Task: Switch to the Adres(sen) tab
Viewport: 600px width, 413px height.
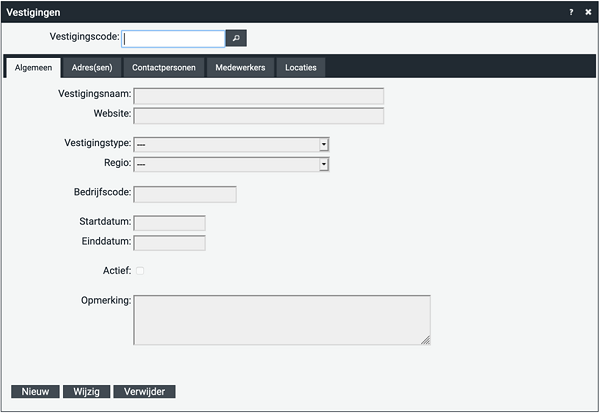Action: (92, 68)
